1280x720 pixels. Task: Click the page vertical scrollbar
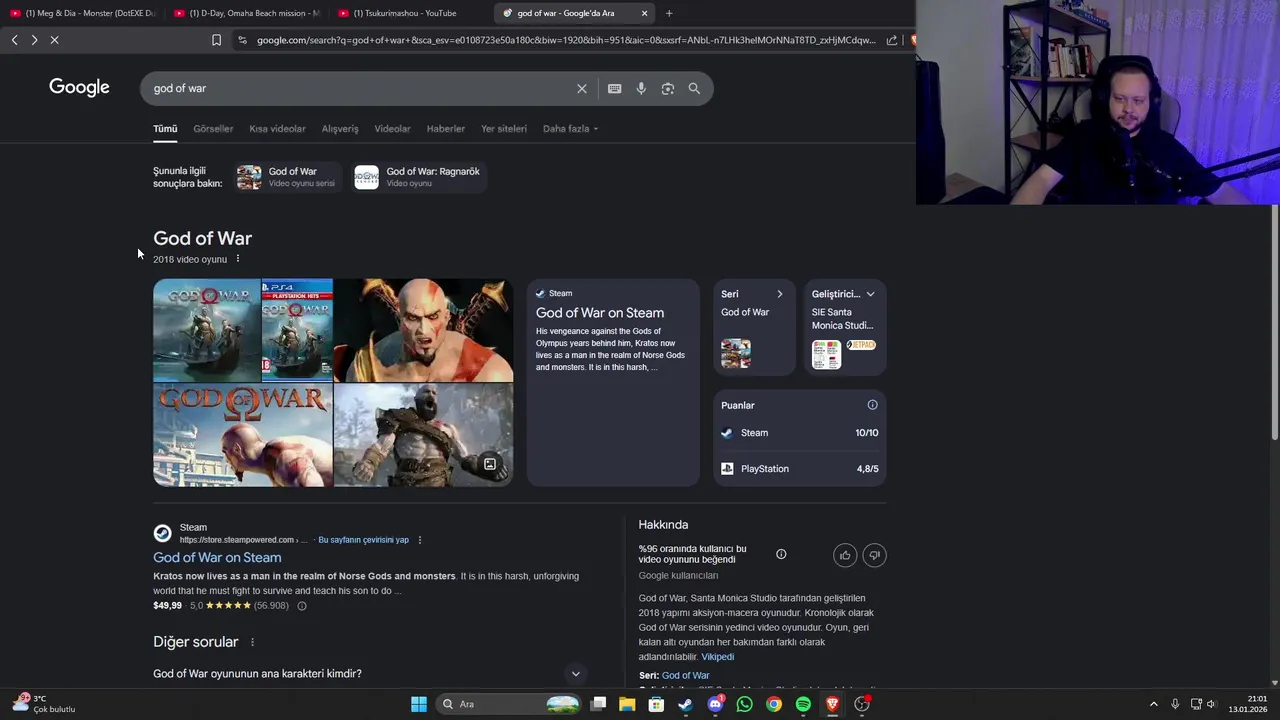click(1275, 320)
